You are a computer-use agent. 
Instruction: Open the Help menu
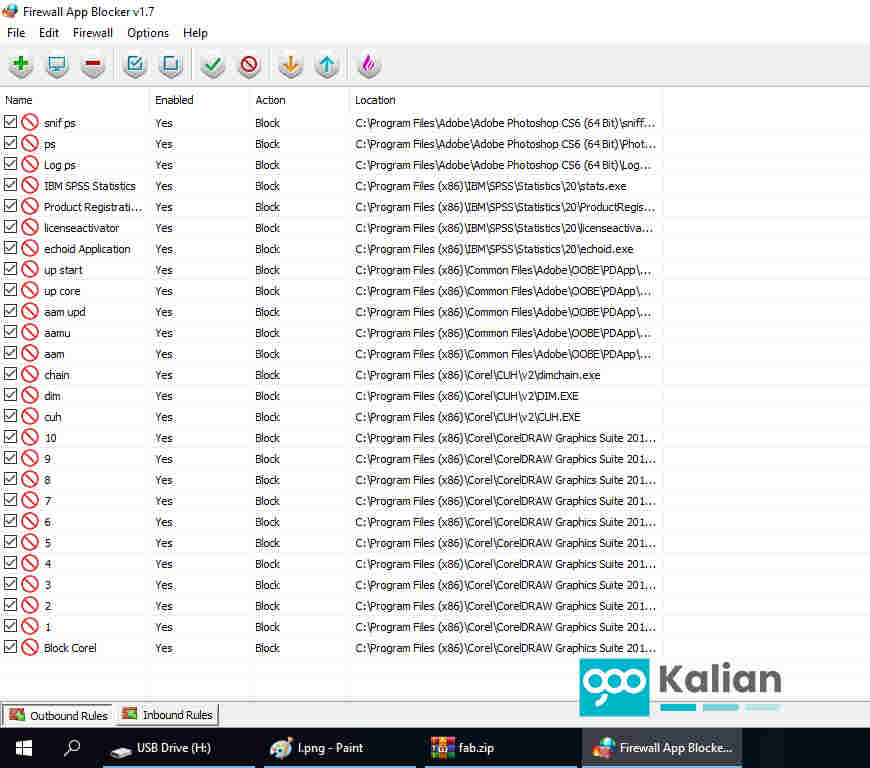click(195, 33)
